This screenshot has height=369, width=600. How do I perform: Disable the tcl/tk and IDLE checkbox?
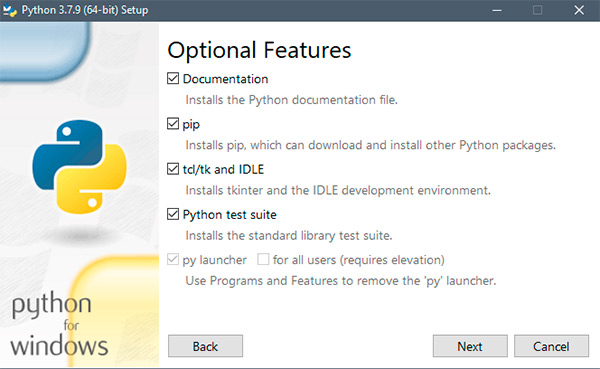pos(173,169)
